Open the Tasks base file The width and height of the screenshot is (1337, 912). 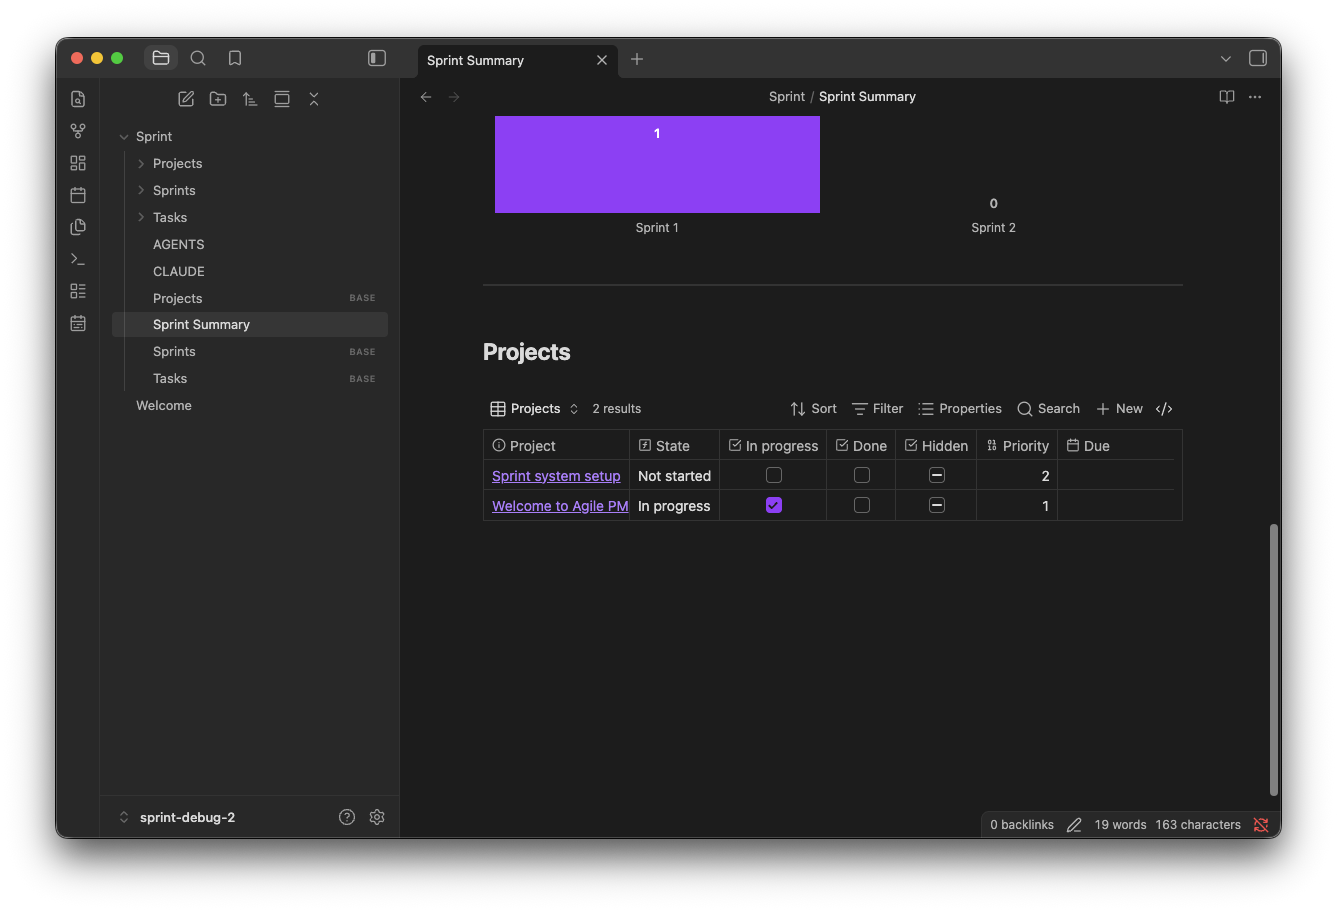[250, 378]
